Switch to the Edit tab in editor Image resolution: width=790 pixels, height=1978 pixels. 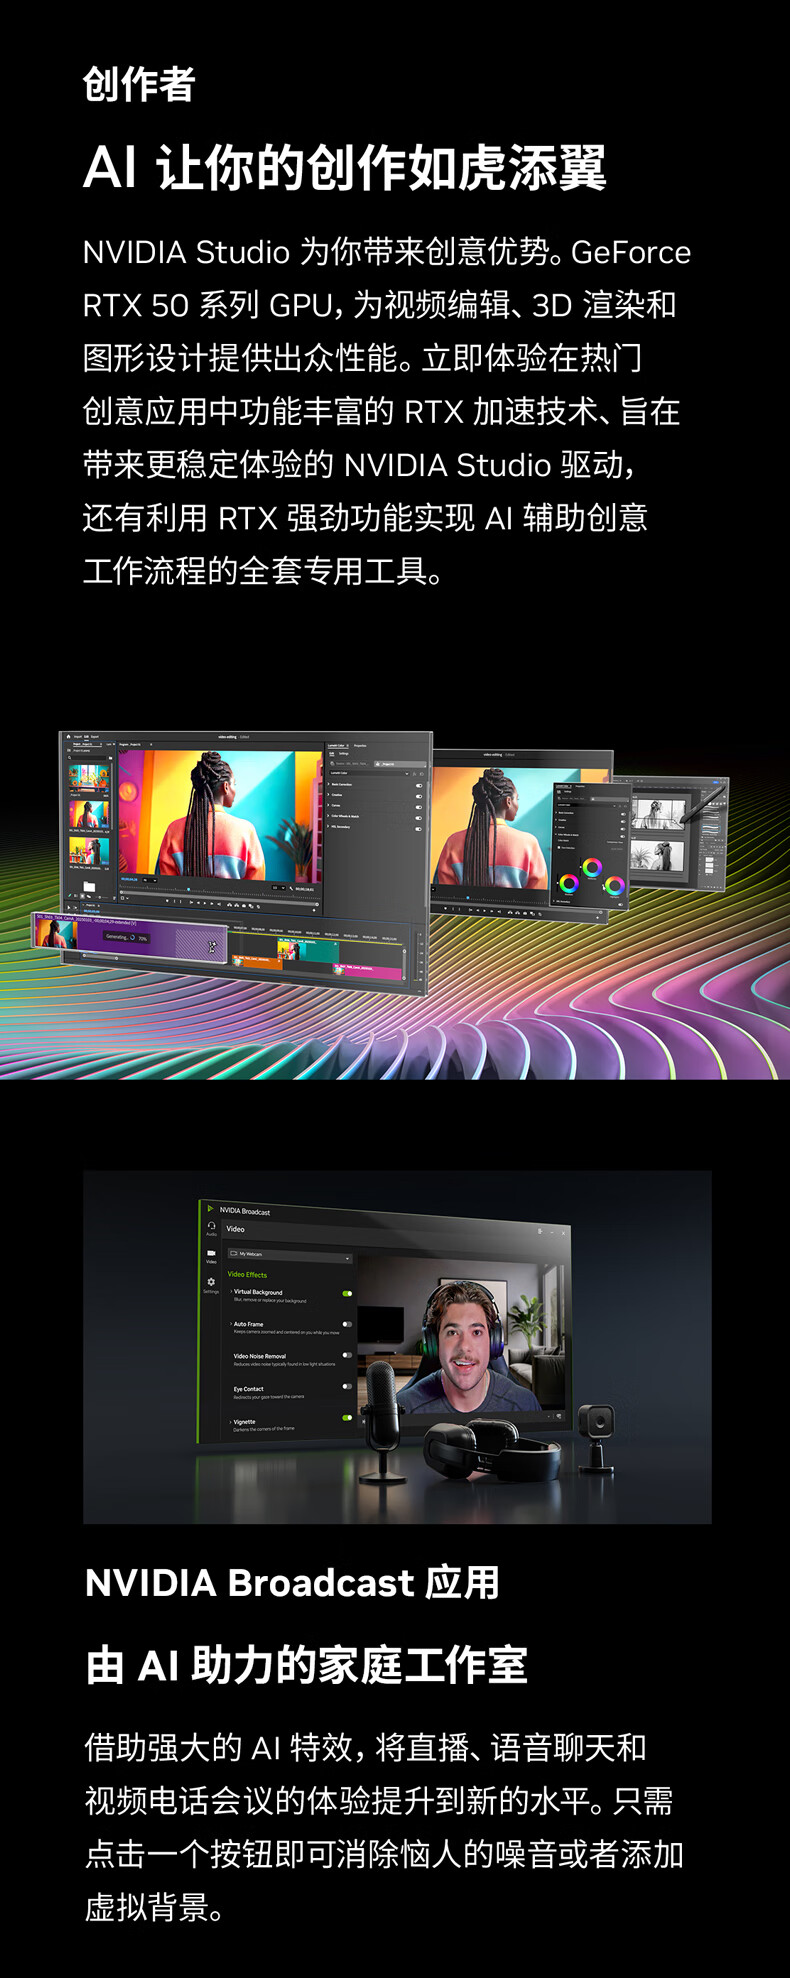(x=86, y=736)
